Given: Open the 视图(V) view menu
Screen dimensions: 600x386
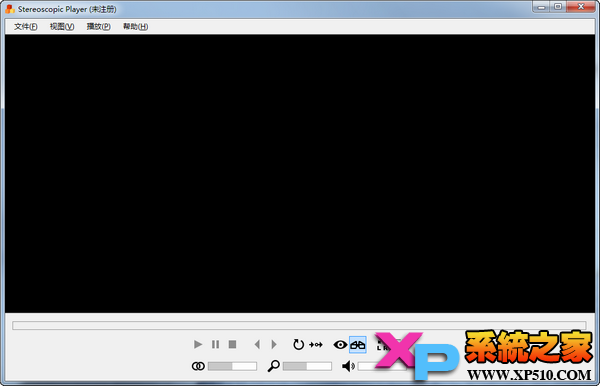Looking at the screenshot, I should click(x=62, y=26).
